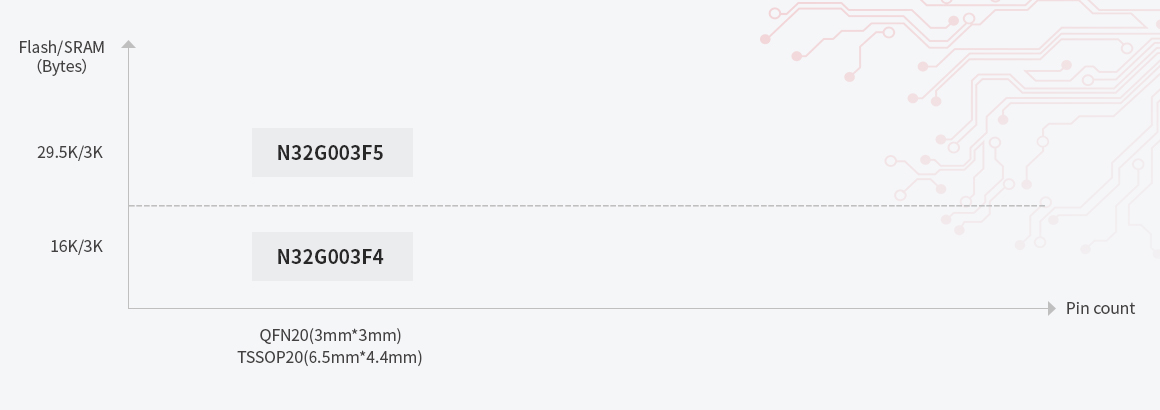Open the N32G003F4 product box

tap(332, 257)
